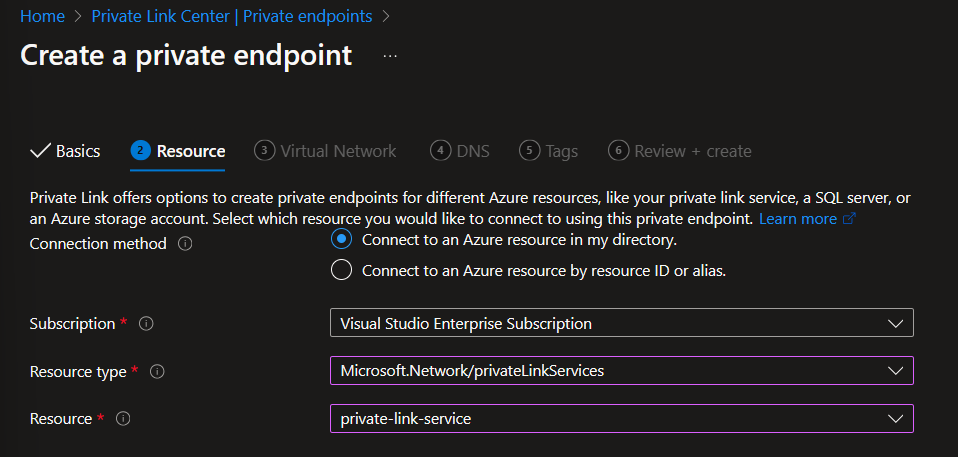Jump to the Review + create tab
Viewport: 958px width, 457px height.
pos(680,151)
